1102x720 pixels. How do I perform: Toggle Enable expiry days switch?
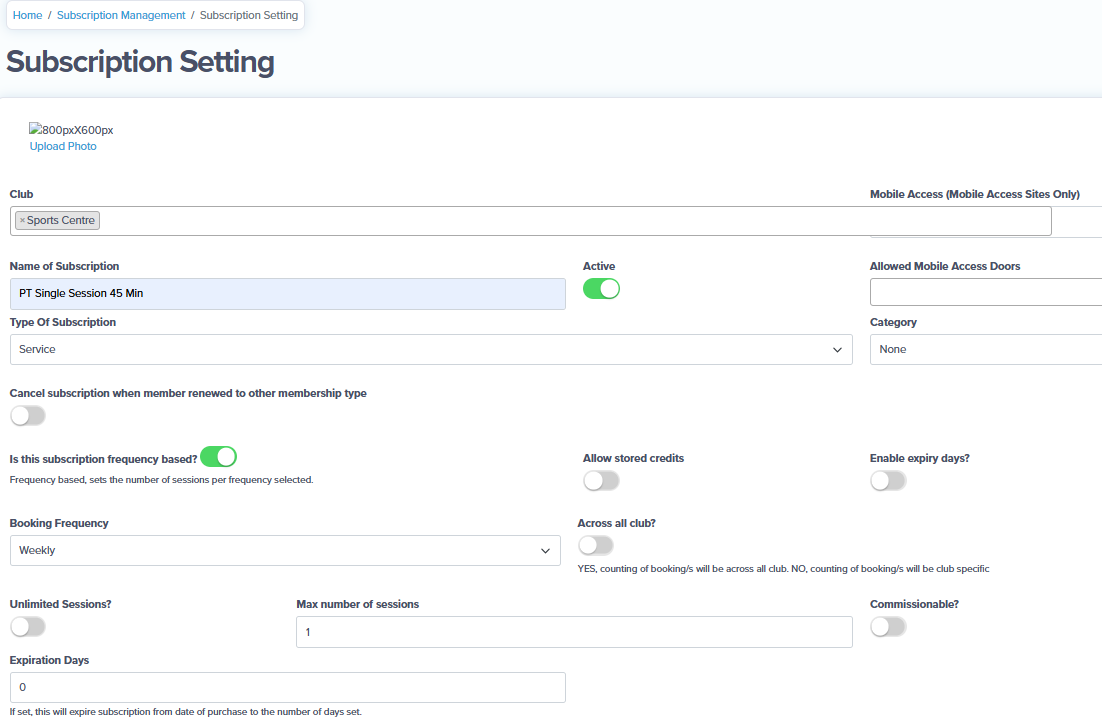888,481
